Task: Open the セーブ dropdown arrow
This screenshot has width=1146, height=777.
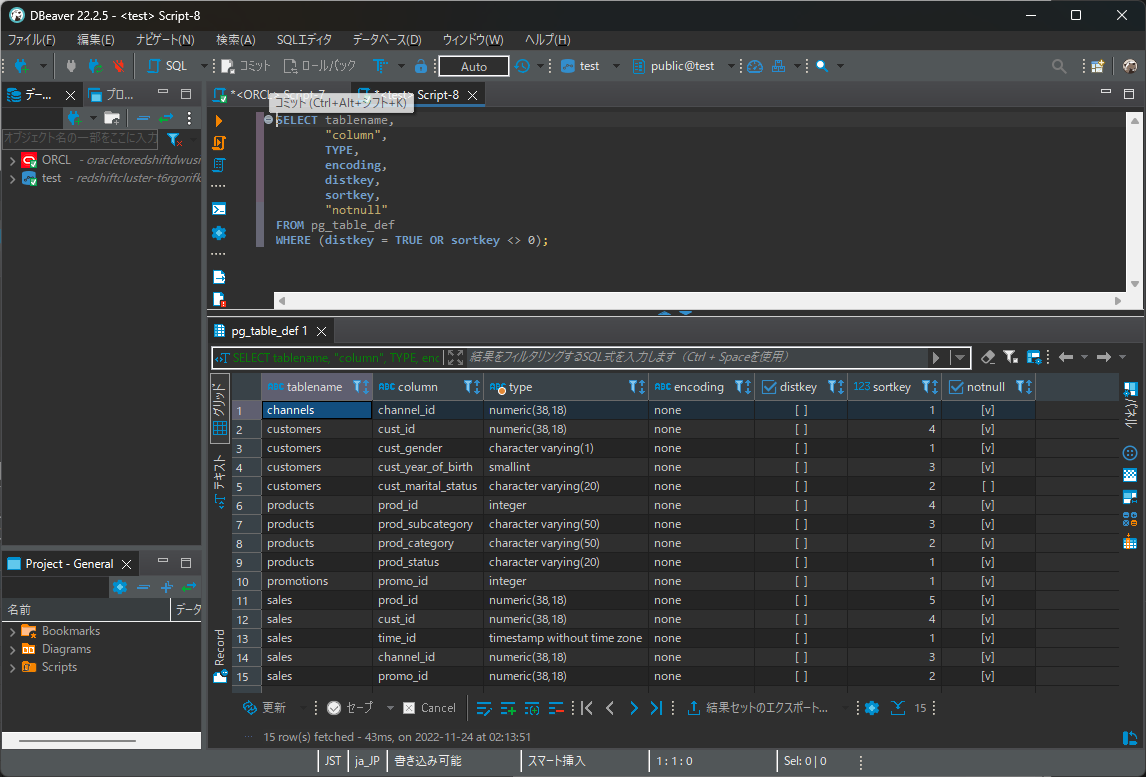Action: (x=390, y=708)
